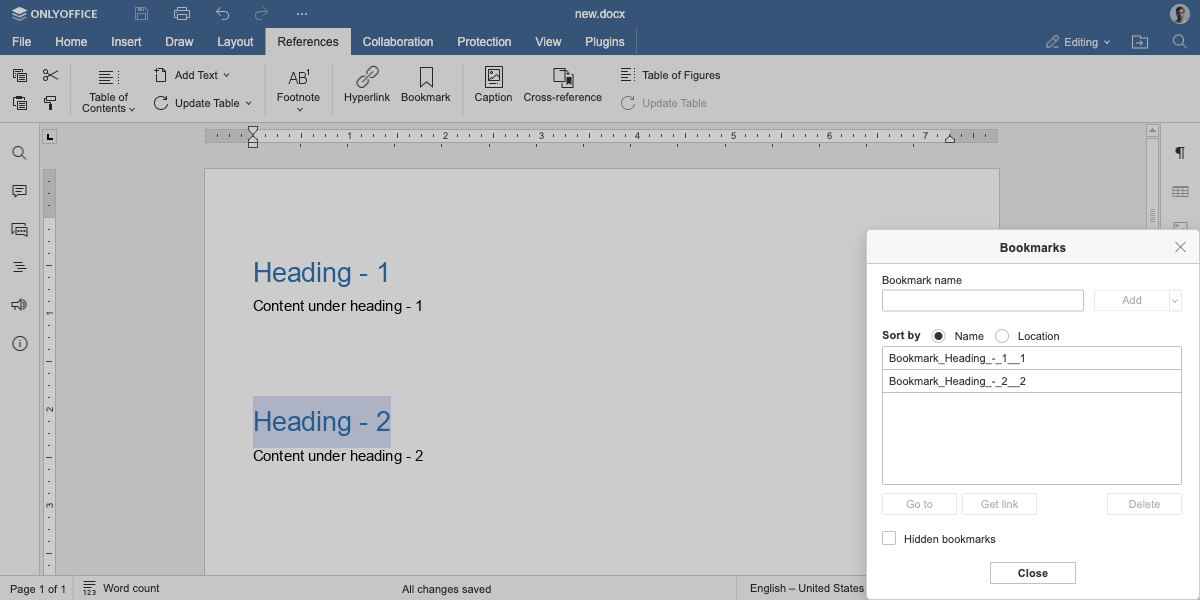Image resolution: width=1200 pixels, height=600 pixels.
Task: Click the search icon in top right
Action: [x=1179, y=42]
